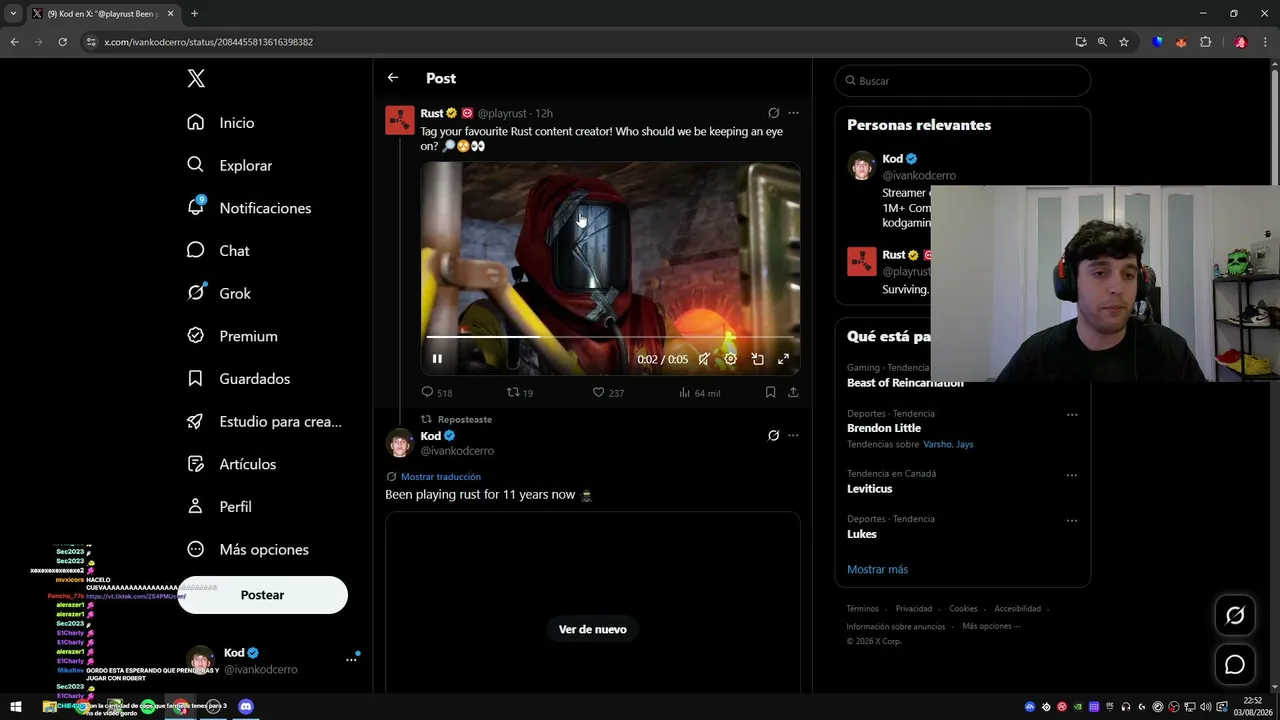The width and height of the screenshot is (1280, 720).
Task: Open options for Lukes trend
Action: pyautogui.click(x=1072, y=520)
